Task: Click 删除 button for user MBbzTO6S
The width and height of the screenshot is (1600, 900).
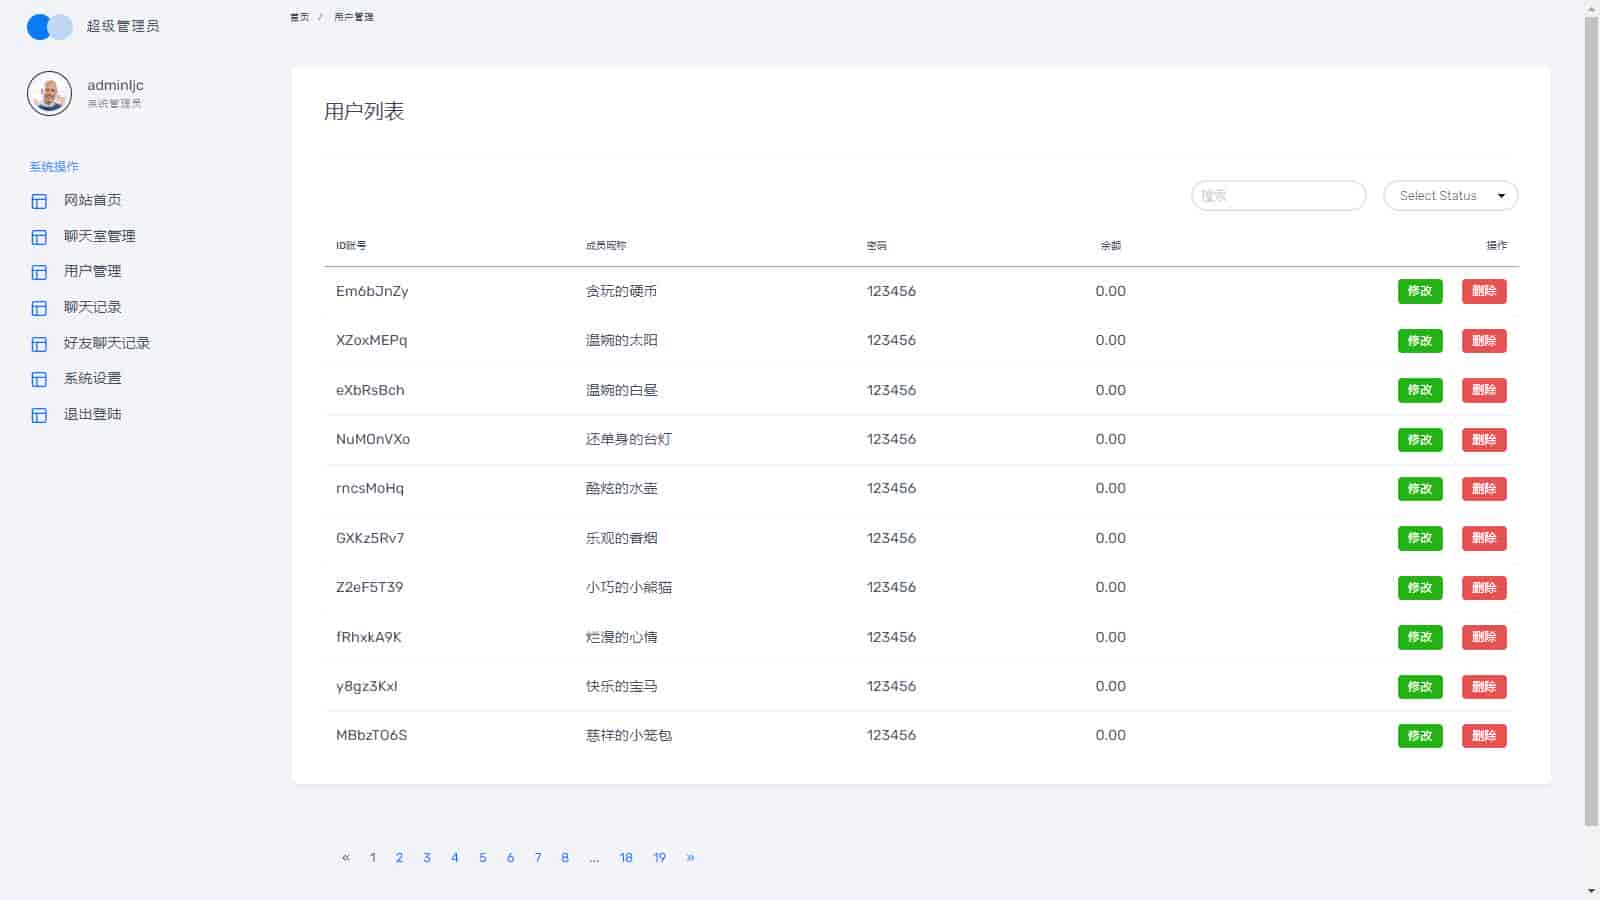Action: (1484, 736)
